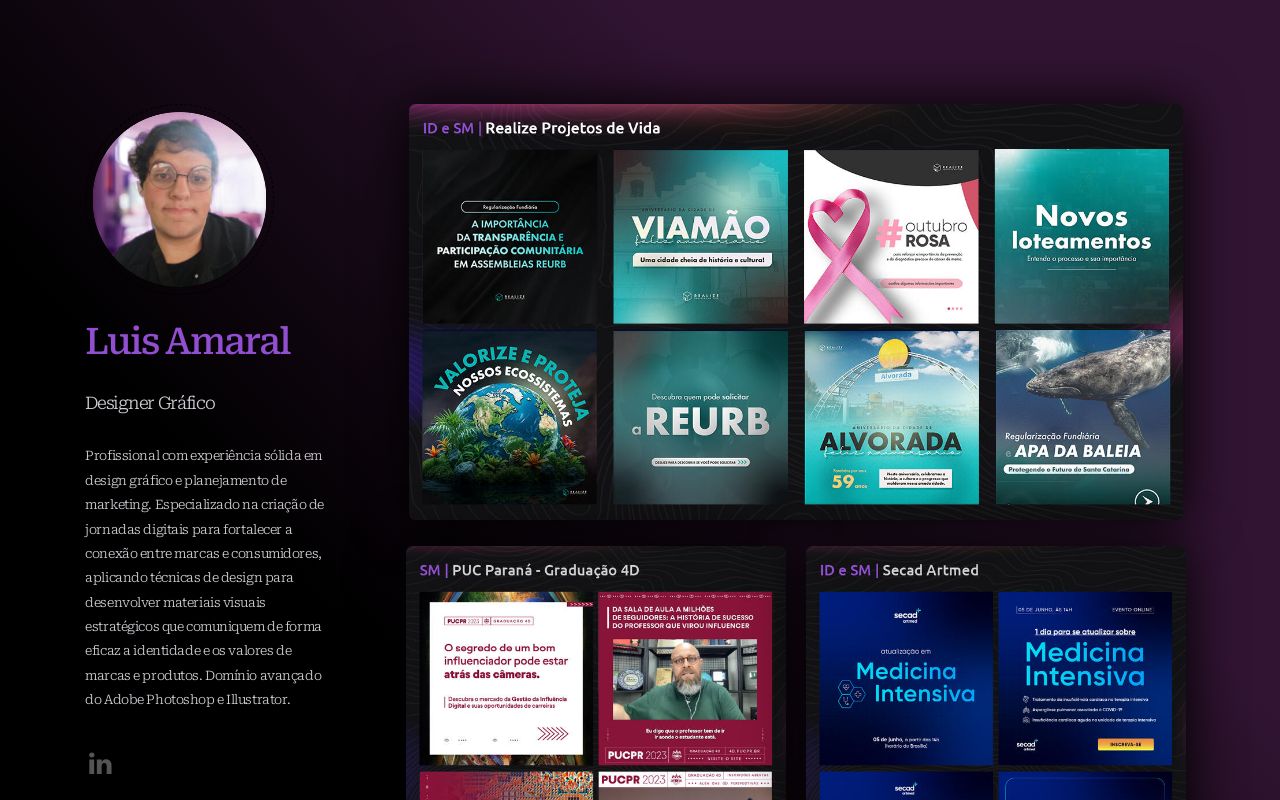The height and width of the screenshot is (800, 1280).
Task: Click Inscreva-se on the Medicina Intensiva event post
Action: [1125, 745]
